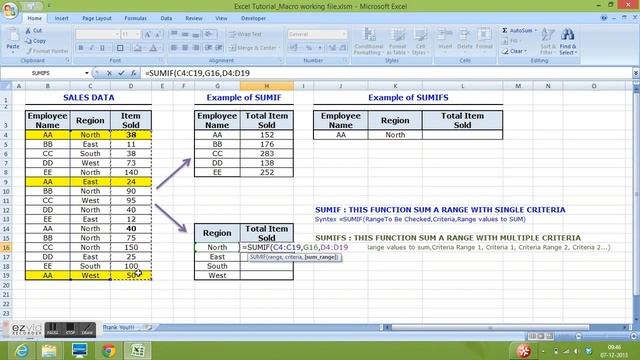Click the Excel Help icon
This screenshot has width=640, height=360.
(604, 18)
